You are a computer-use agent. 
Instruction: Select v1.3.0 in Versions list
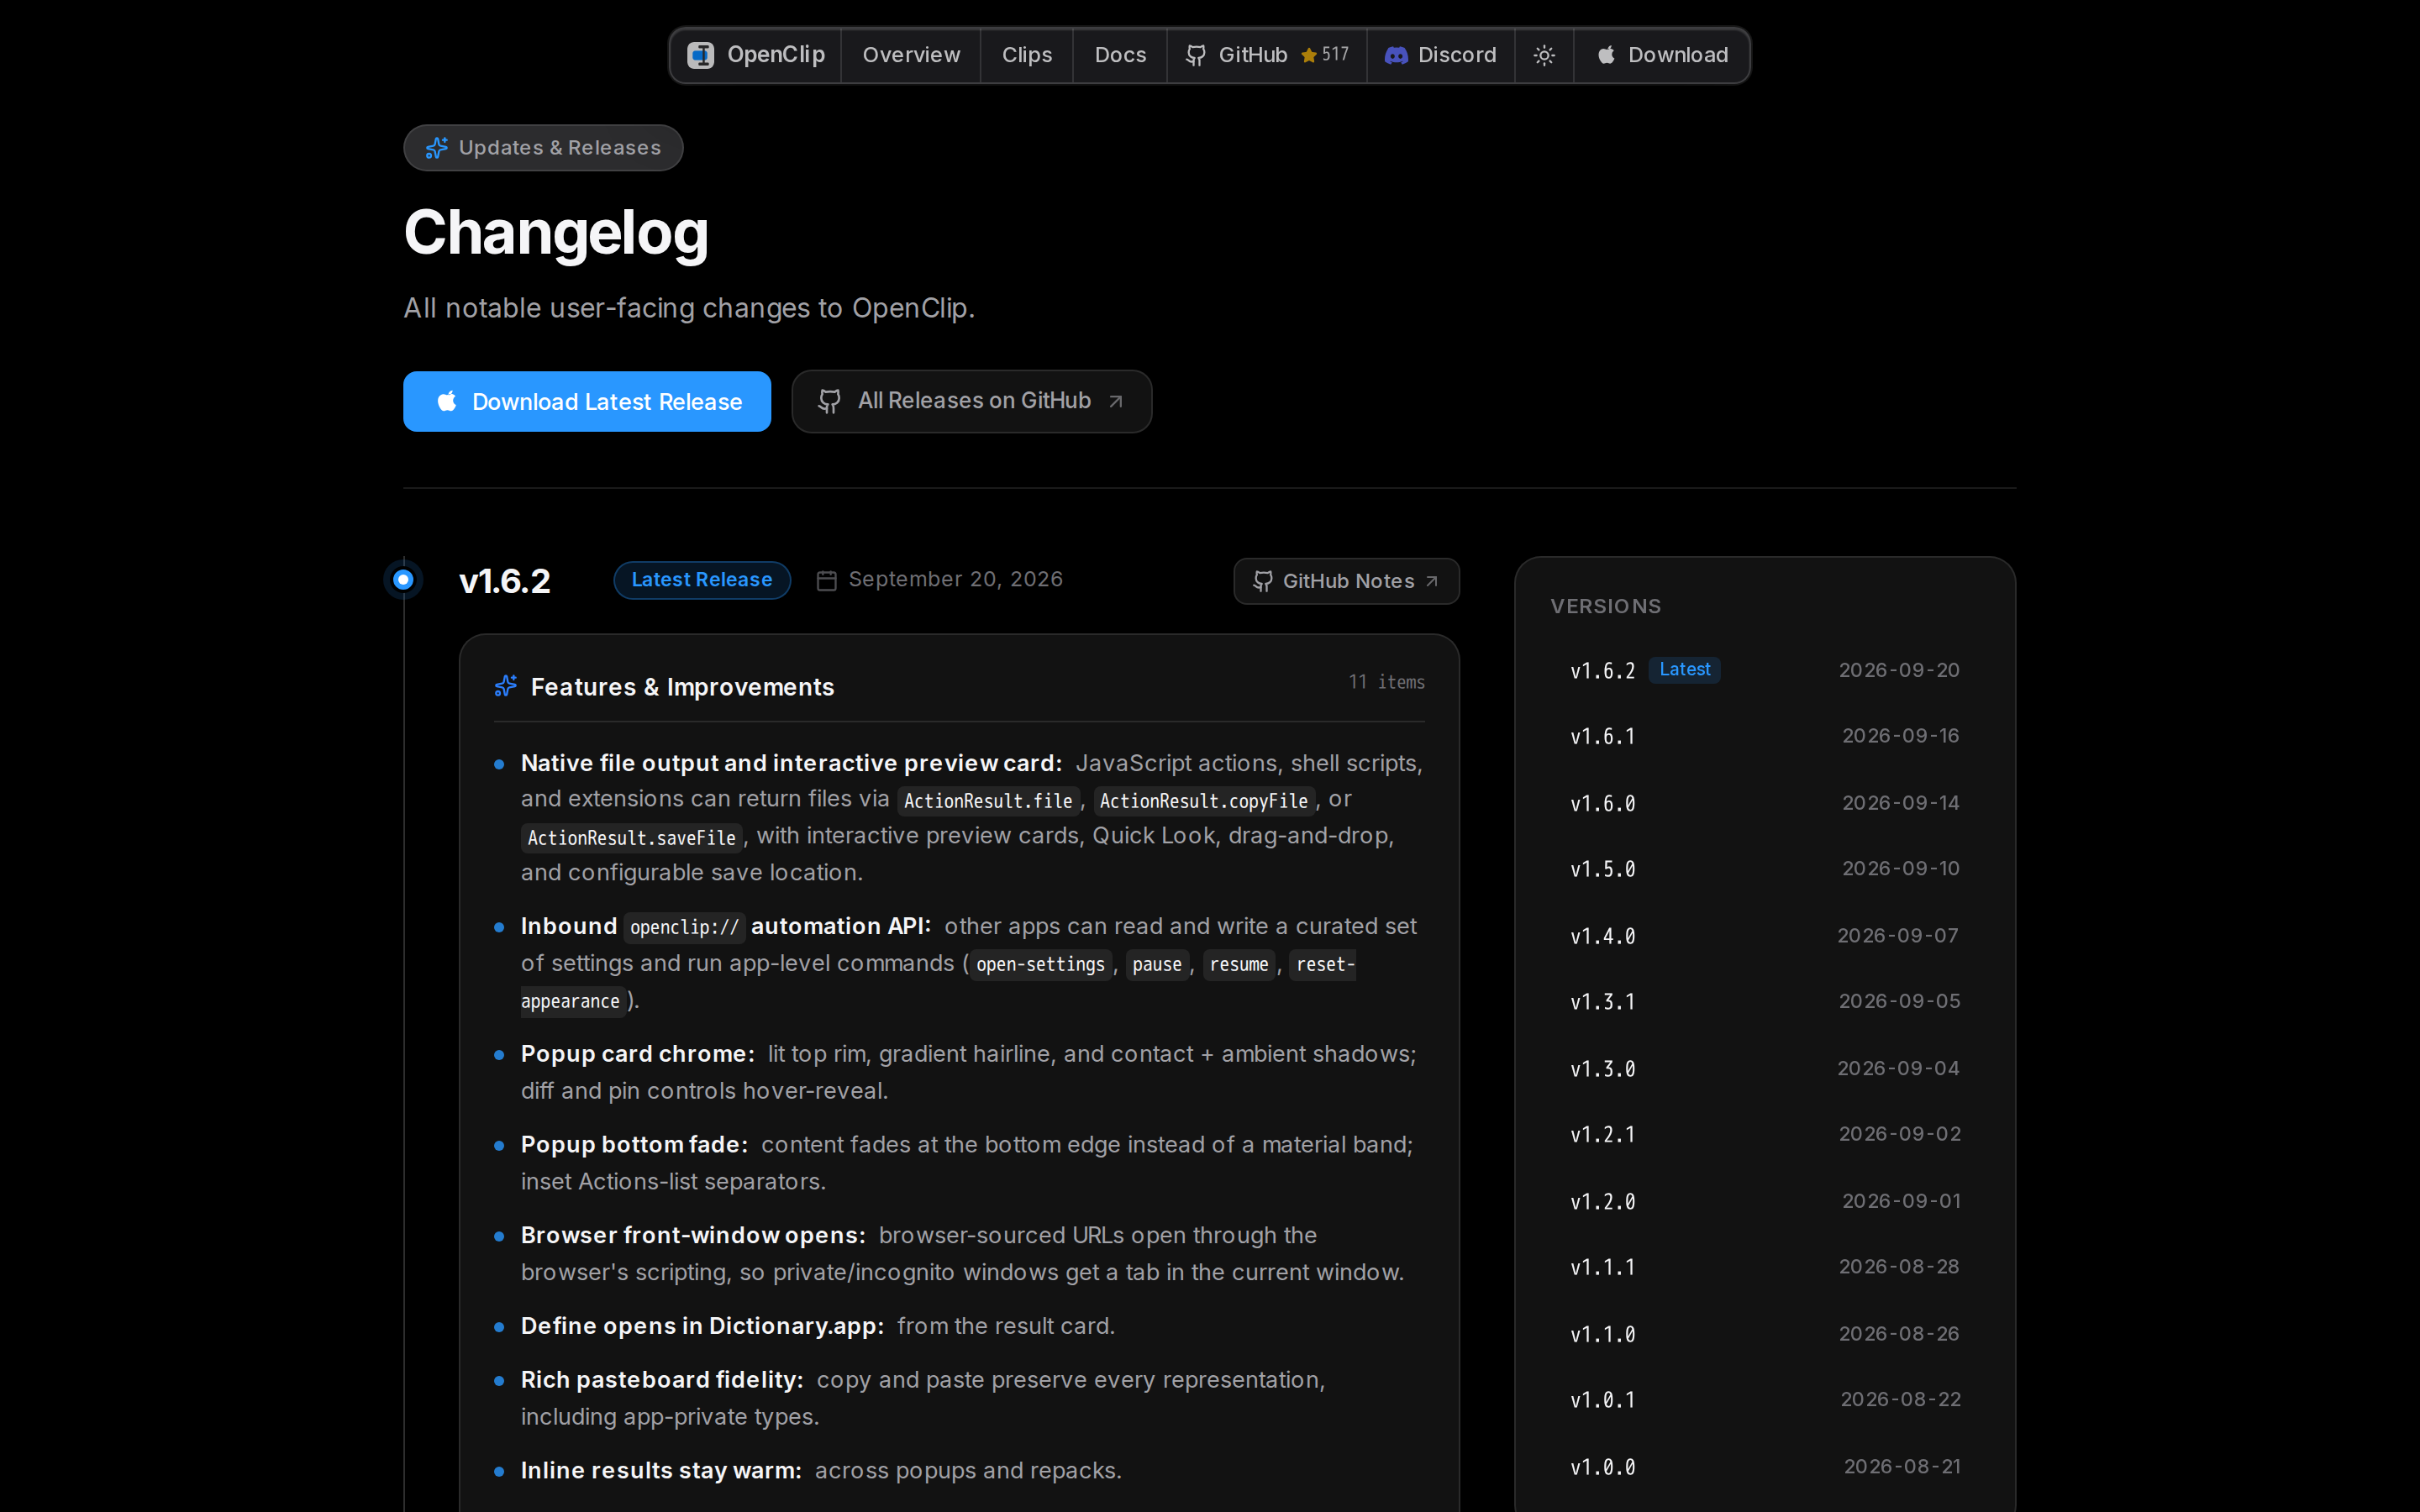coord(1765,1069)
